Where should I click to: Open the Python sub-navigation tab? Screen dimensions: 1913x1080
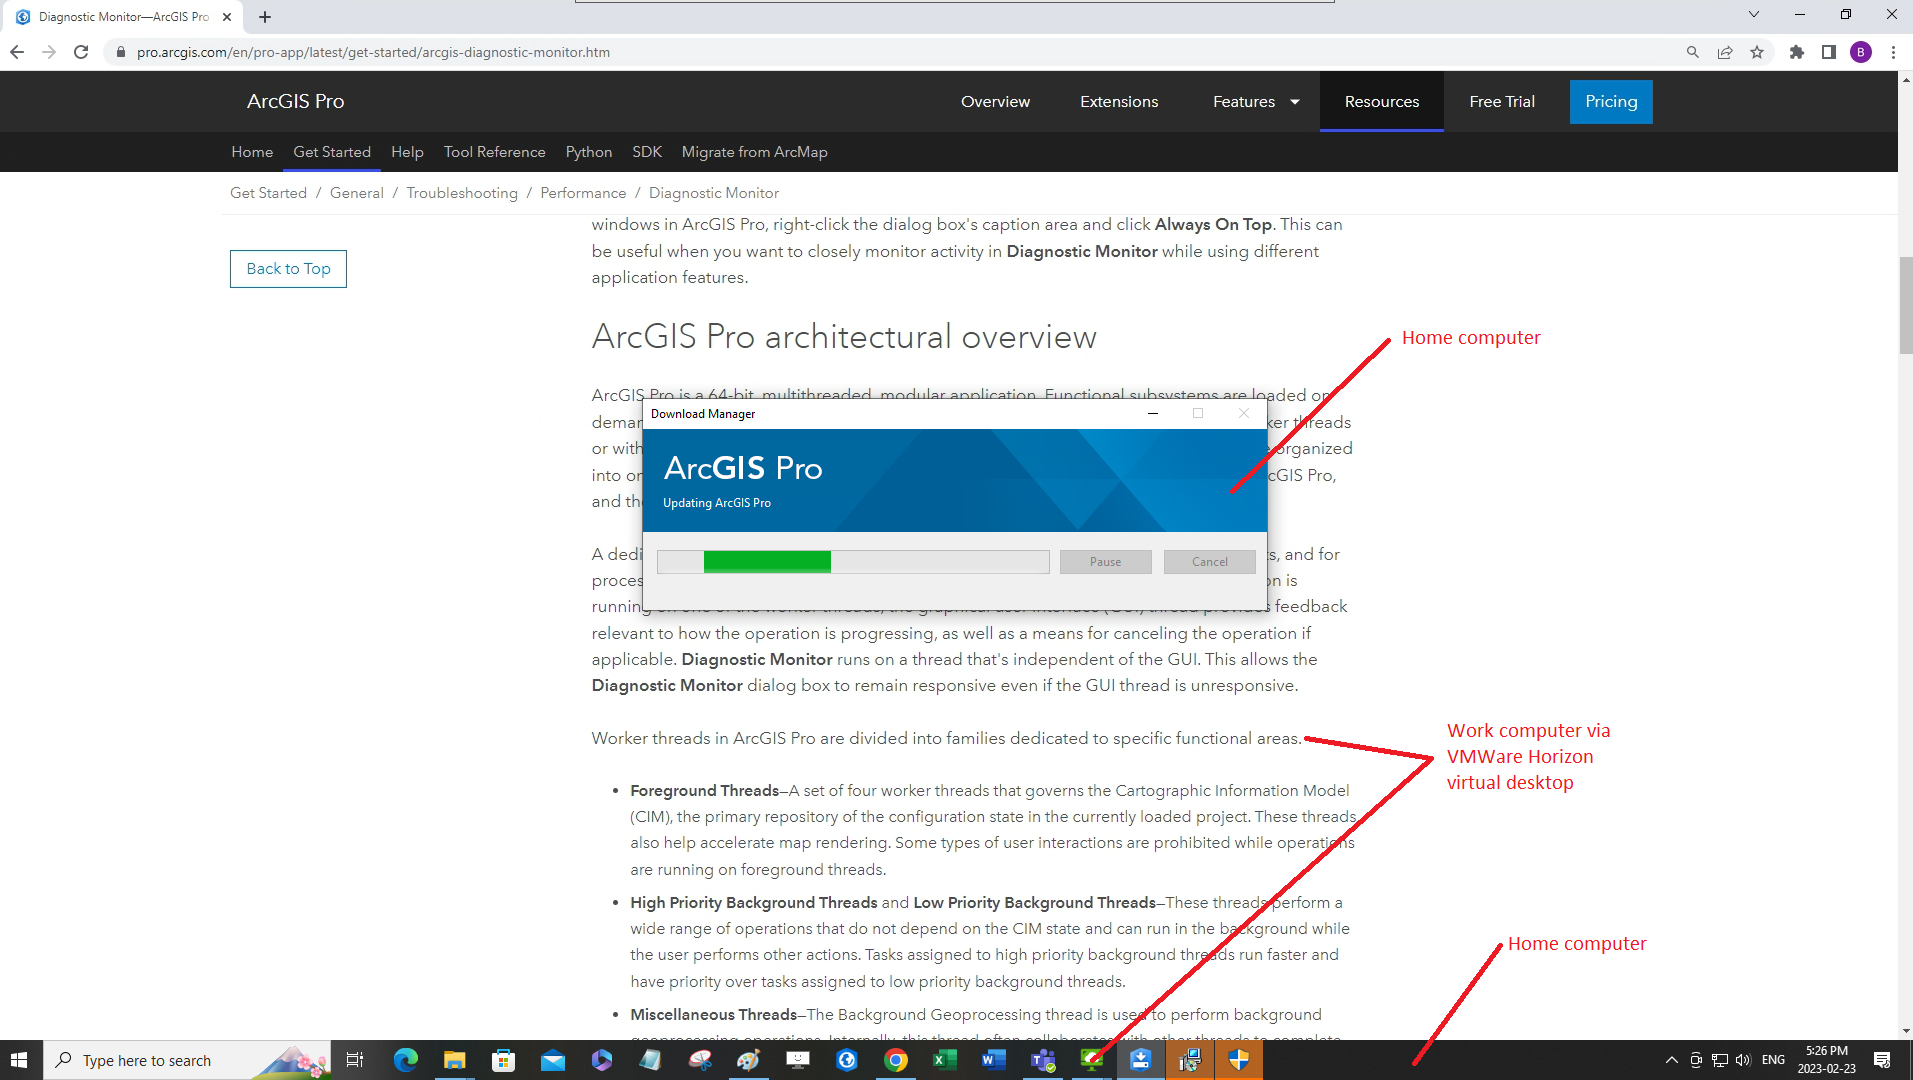click(x=589, y=152)
